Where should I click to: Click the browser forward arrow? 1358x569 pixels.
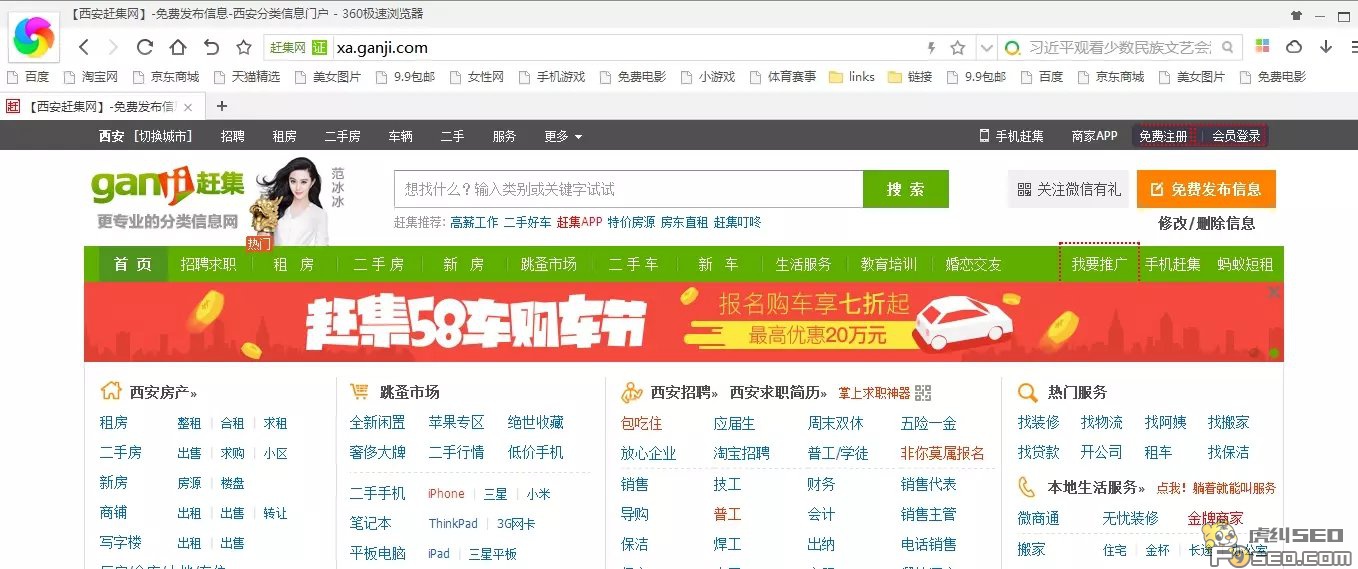(113, 47)
